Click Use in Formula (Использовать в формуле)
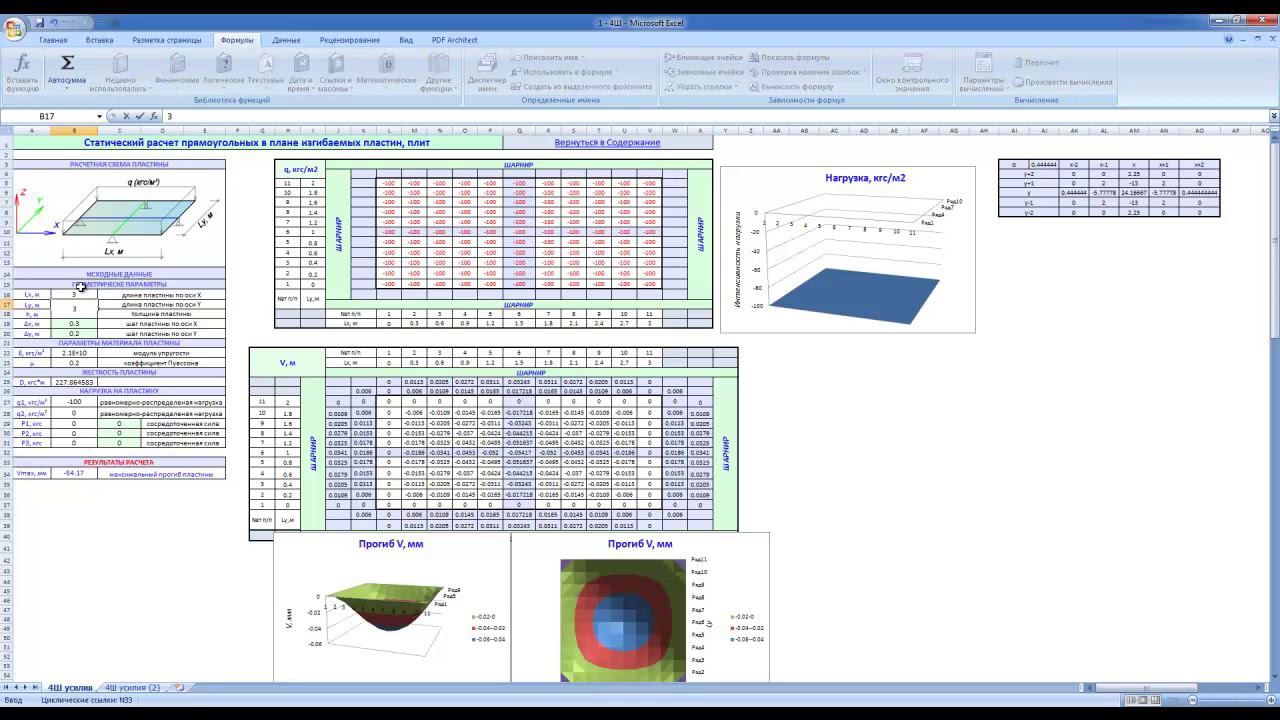The width and height of the screenshot is (1280, 720). coord(562,72)
